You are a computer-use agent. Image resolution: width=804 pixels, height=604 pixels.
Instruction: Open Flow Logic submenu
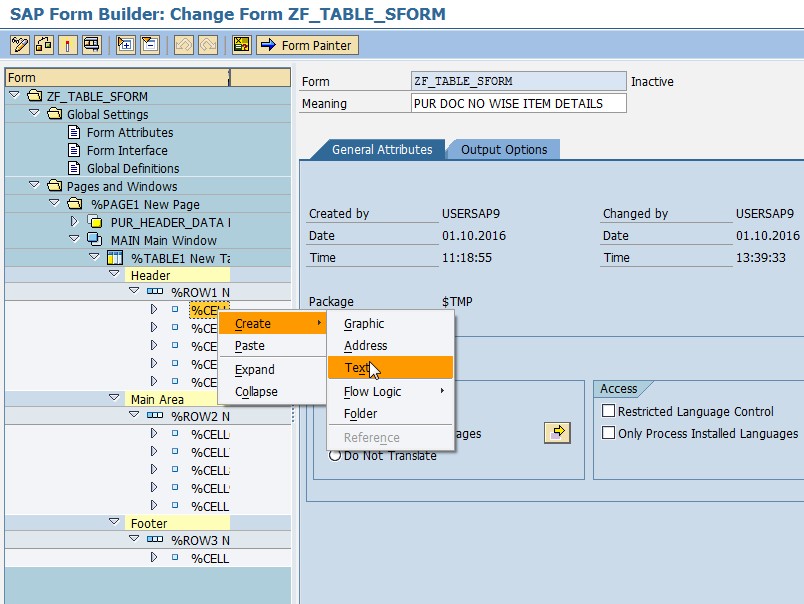tap(390, 391)
